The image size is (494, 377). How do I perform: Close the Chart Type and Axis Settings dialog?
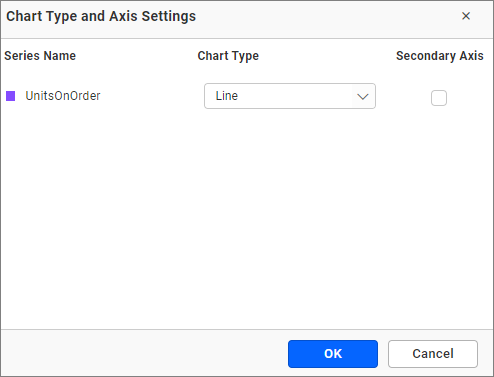point(466,16)
